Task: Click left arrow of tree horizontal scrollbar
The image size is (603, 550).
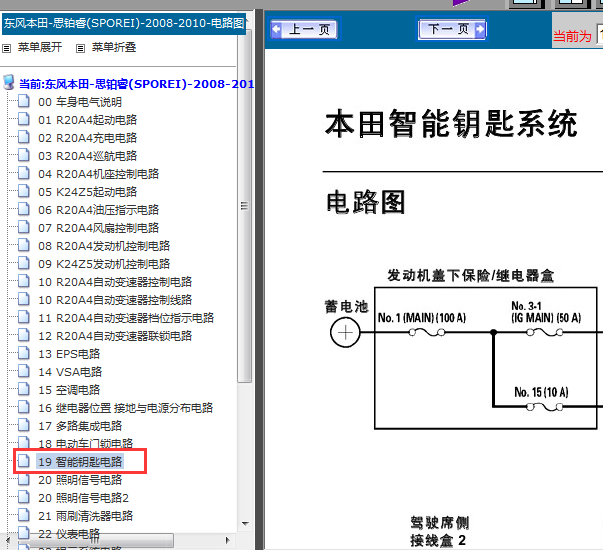Action: [8, 540]
